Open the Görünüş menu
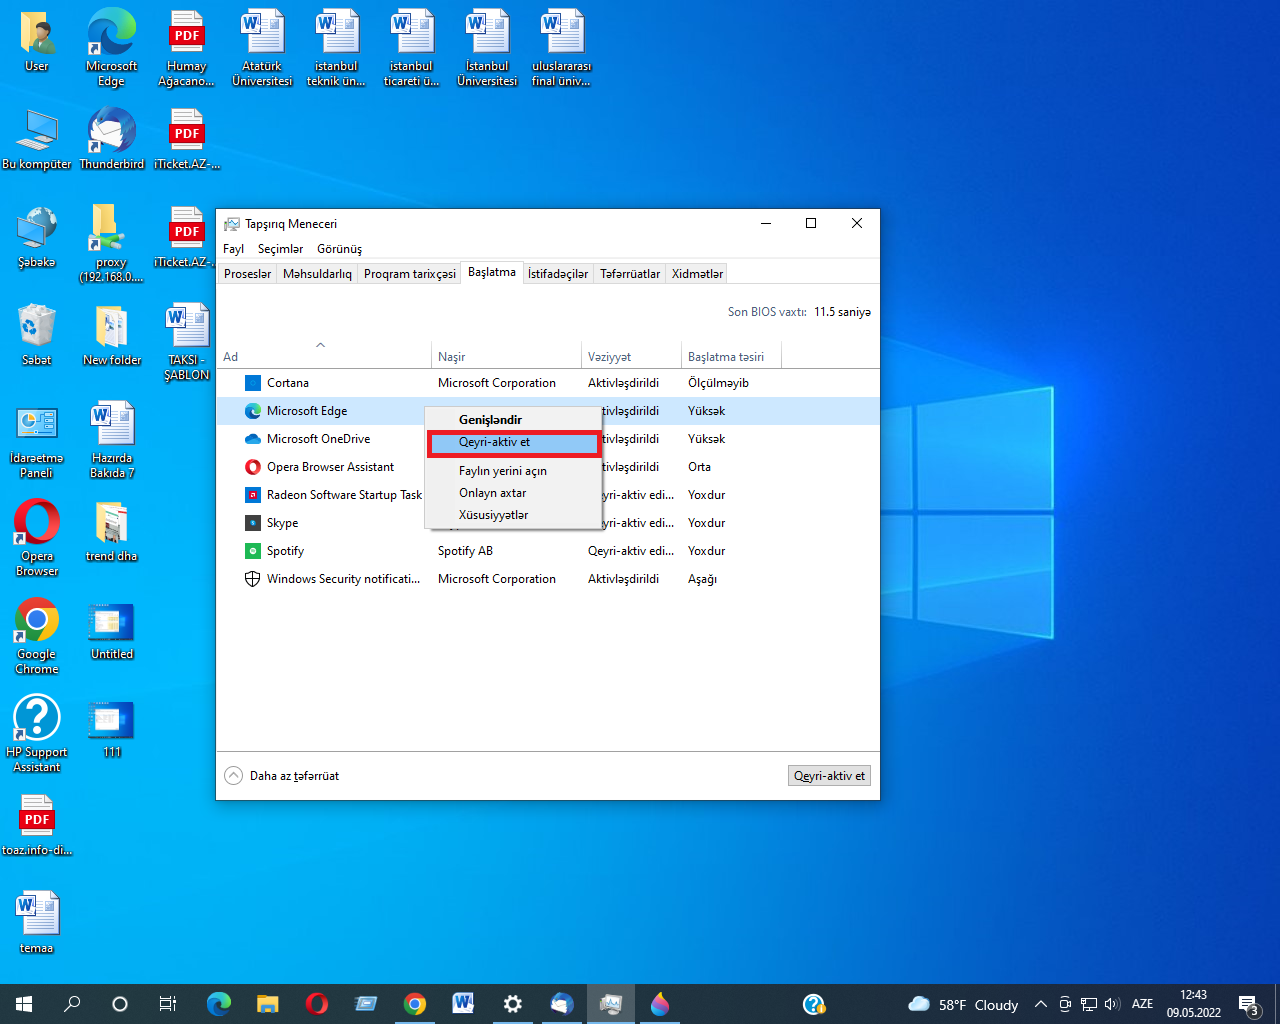 coord(339,249)
